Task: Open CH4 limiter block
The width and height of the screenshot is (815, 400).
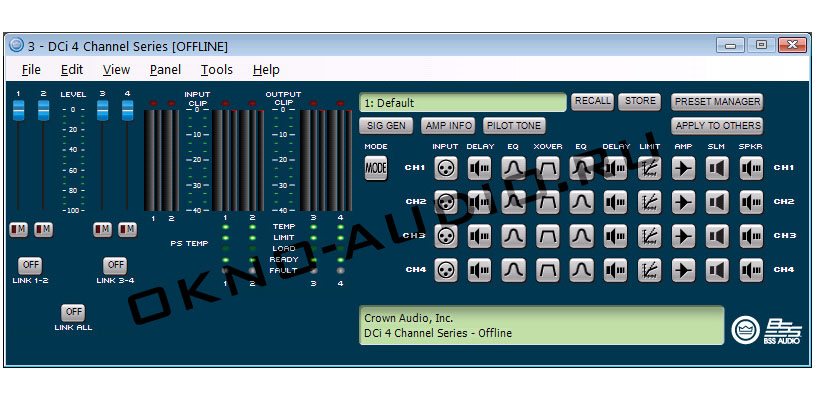Action: (650, 270)
